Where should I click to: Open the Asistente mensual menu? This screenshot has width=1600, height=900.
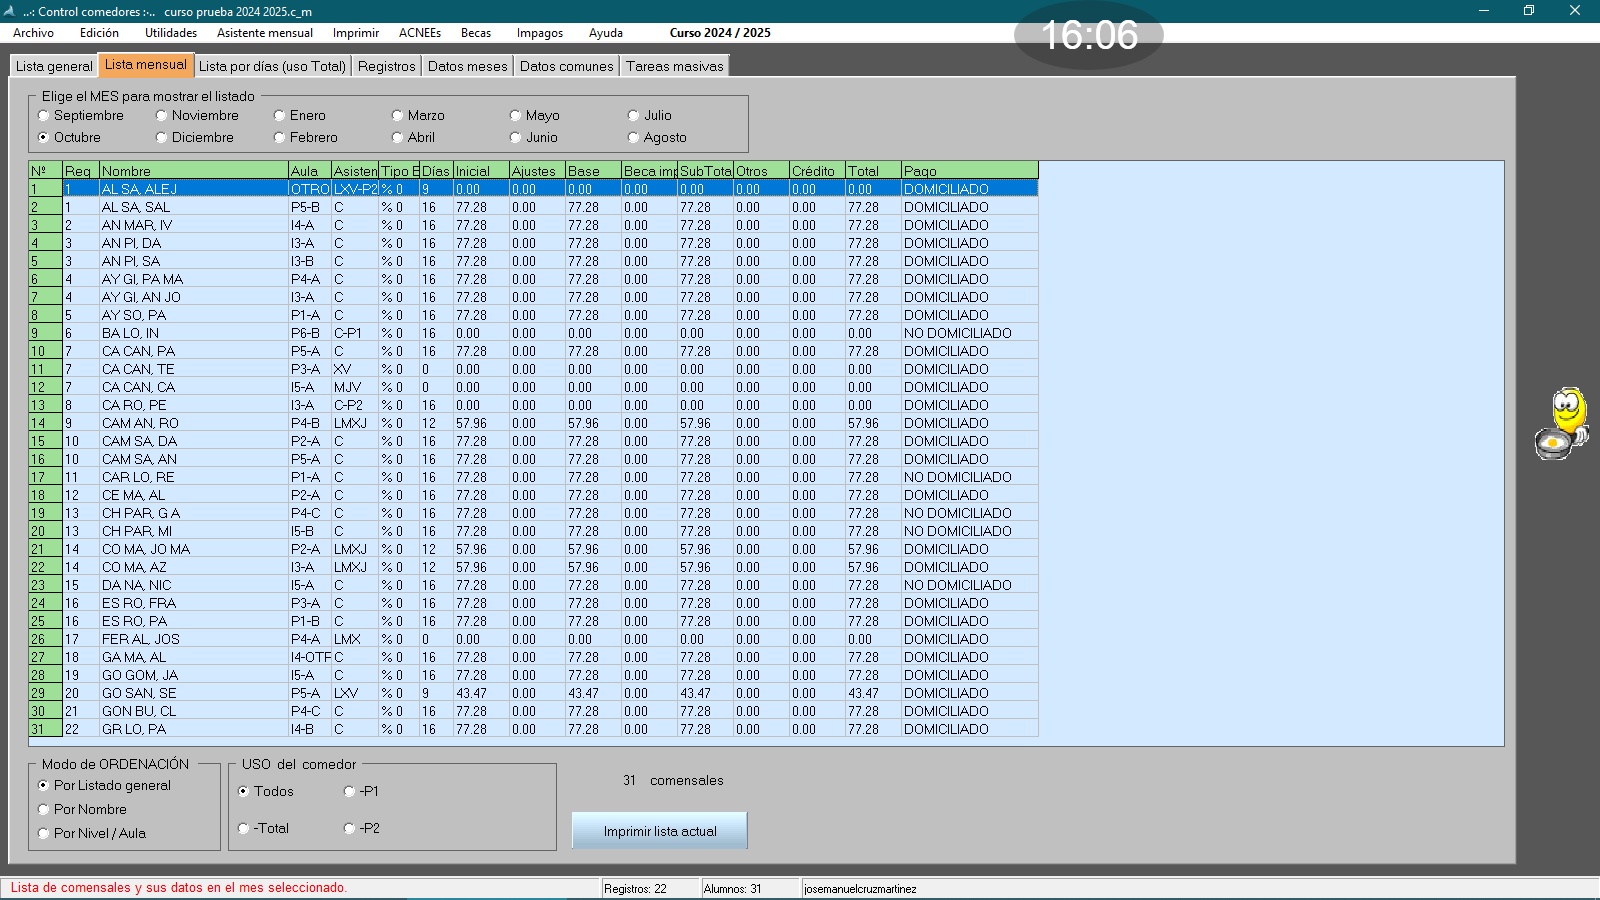pyautogui.click(x=265, y=33)
